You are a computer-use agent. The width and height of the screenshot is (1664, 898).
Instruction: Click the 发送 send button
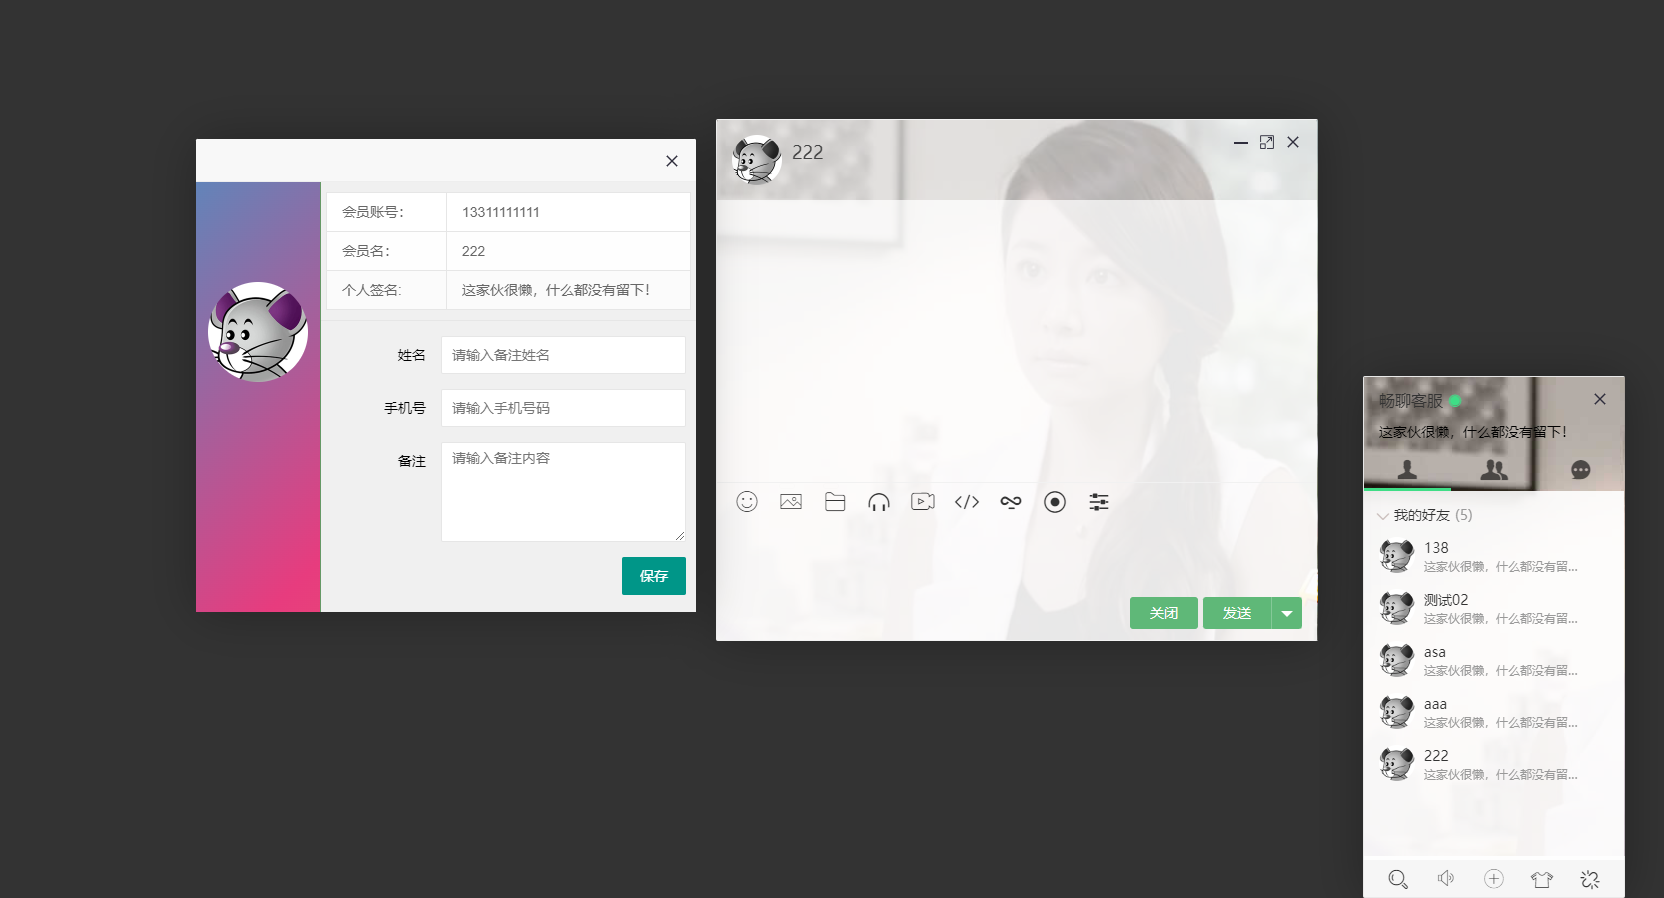click(1237, 613)
